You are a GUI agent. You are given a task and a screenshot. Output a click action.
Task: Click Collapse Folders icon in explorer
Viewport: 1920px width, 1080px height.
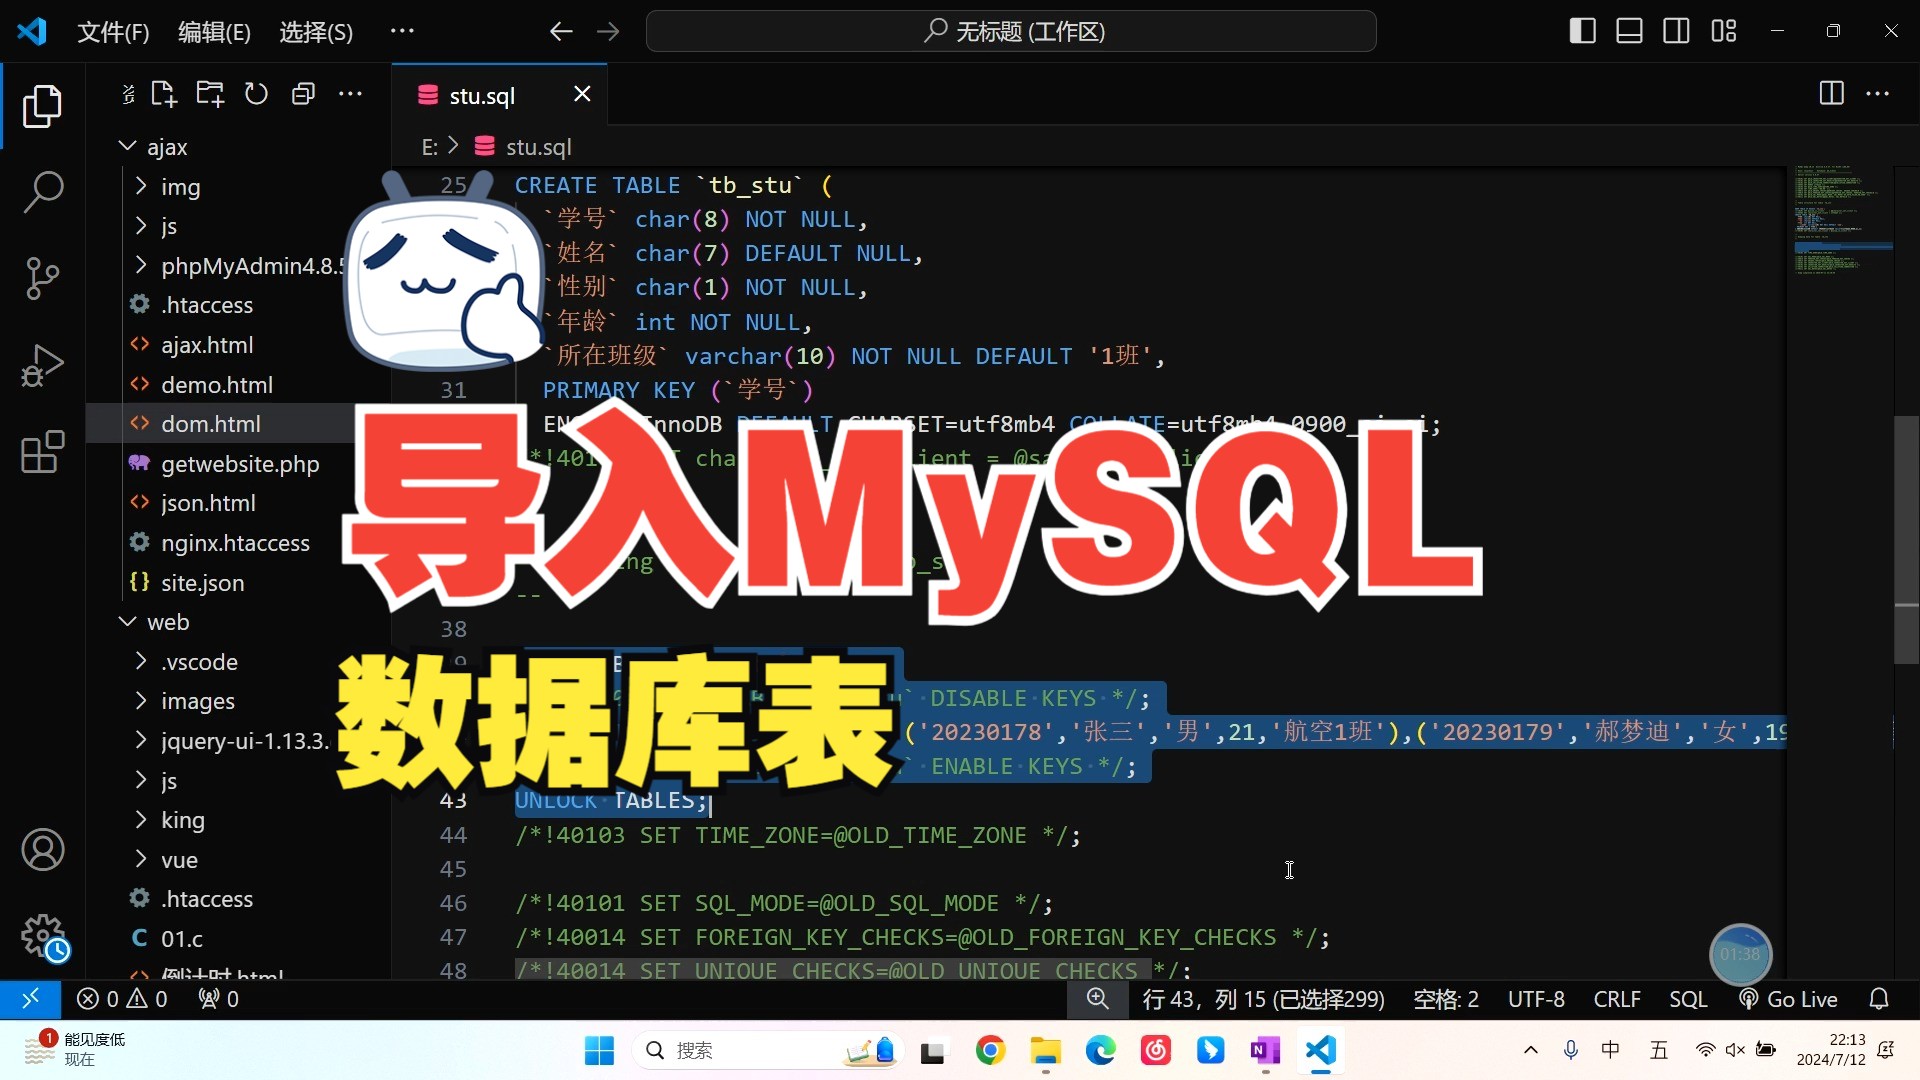(303, 94)
